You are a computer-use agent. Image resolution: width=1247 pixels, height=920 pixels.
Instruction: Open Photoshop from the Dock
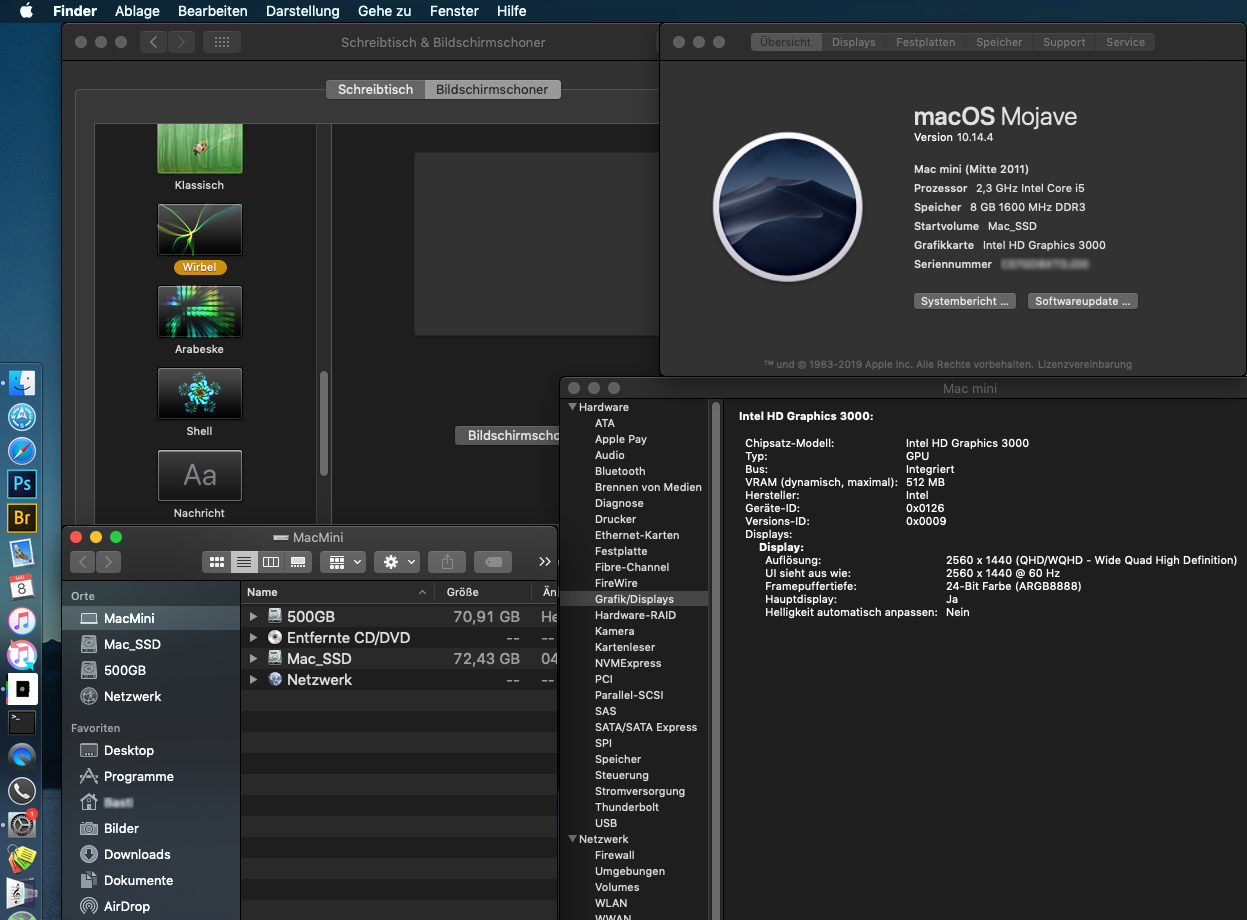pos(22,484)
